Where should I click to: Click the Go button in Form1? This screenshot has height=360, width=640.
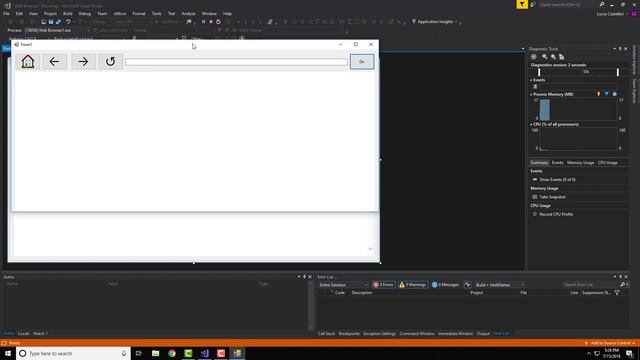coord(362,62)
